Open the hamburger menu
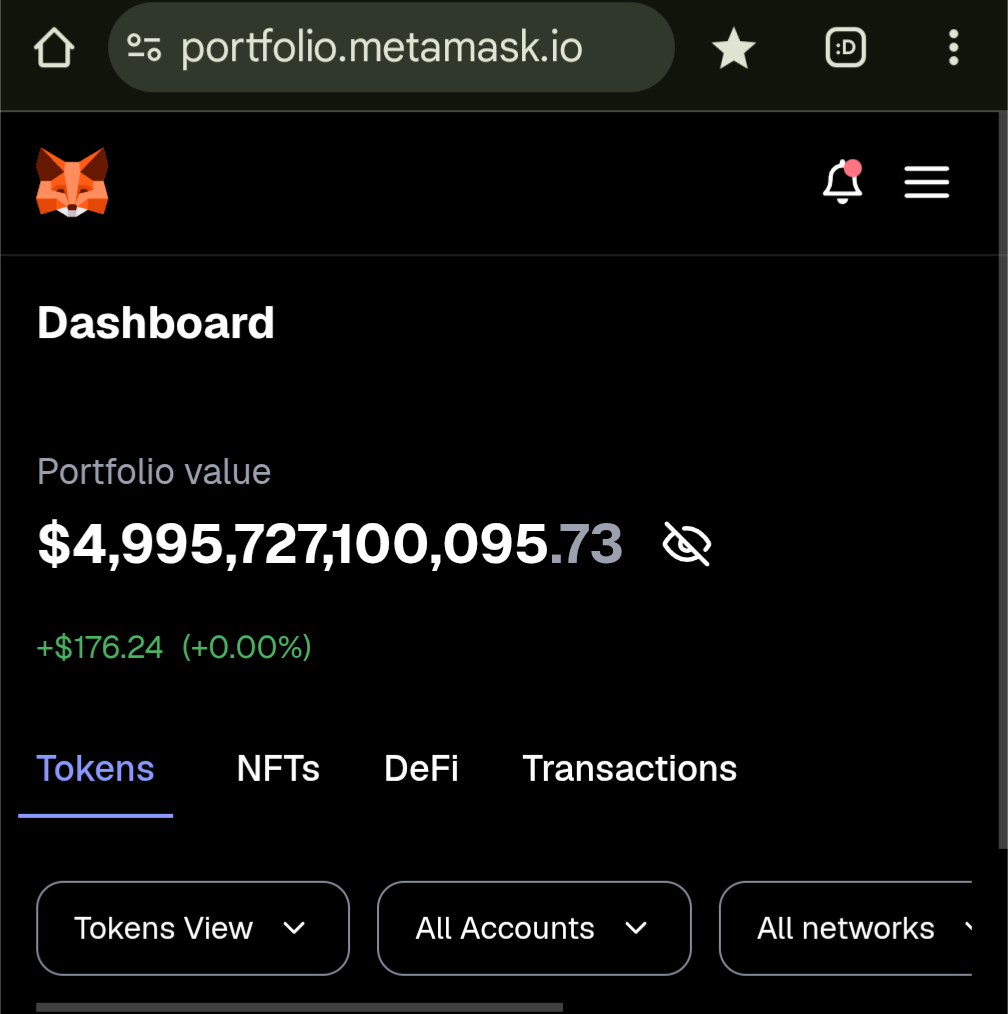1008x1014 pixels. [x=927, y=182]
